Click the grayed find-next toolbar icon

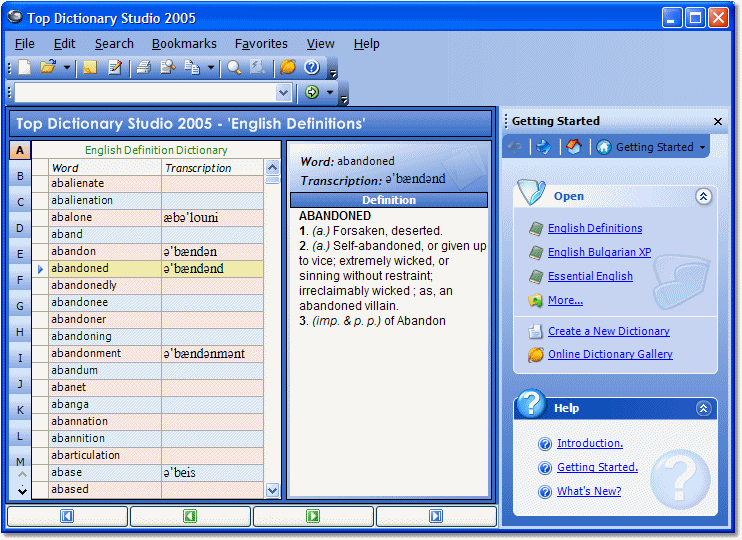257,67
